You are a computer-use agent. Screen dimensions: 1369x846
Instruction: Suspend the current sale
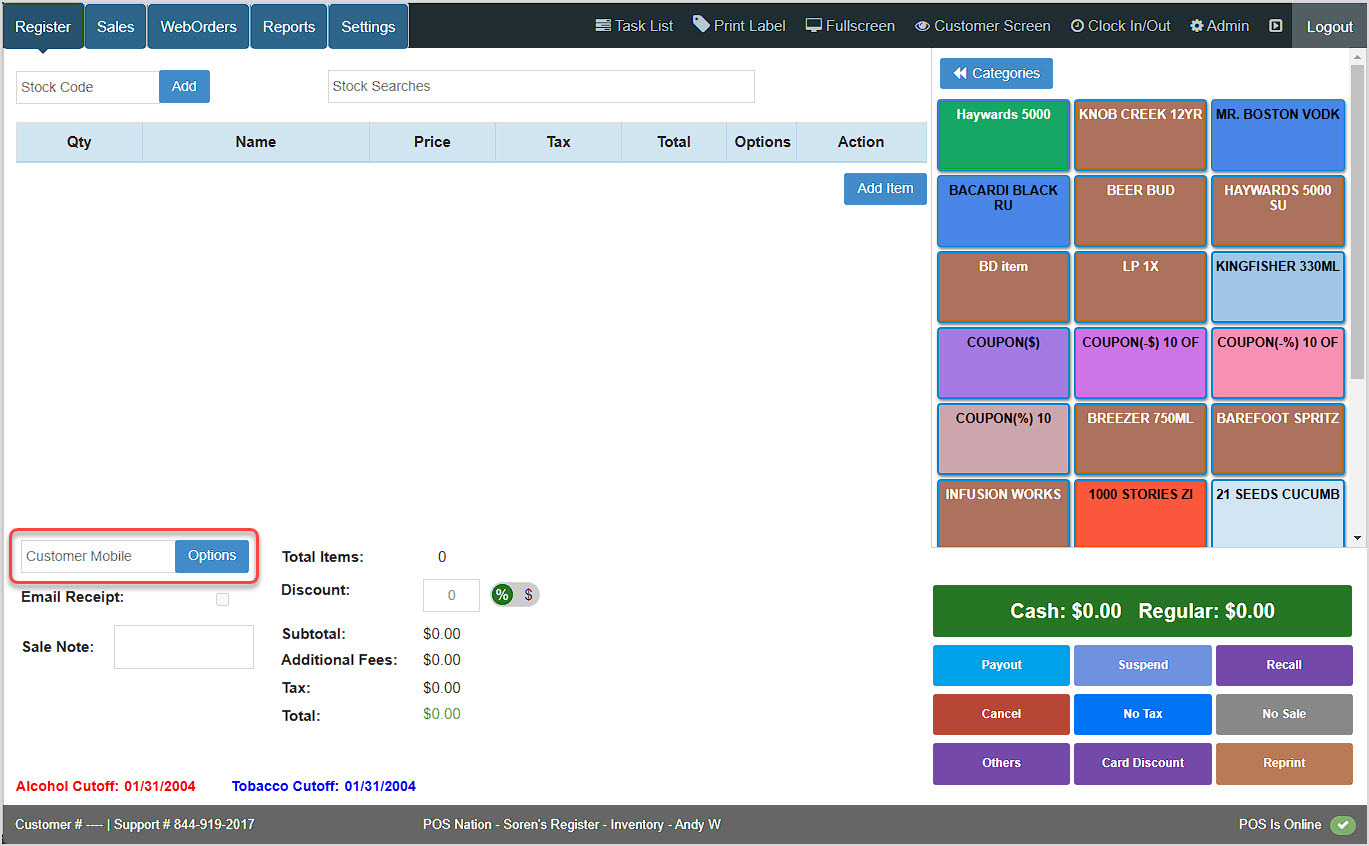1142,665
